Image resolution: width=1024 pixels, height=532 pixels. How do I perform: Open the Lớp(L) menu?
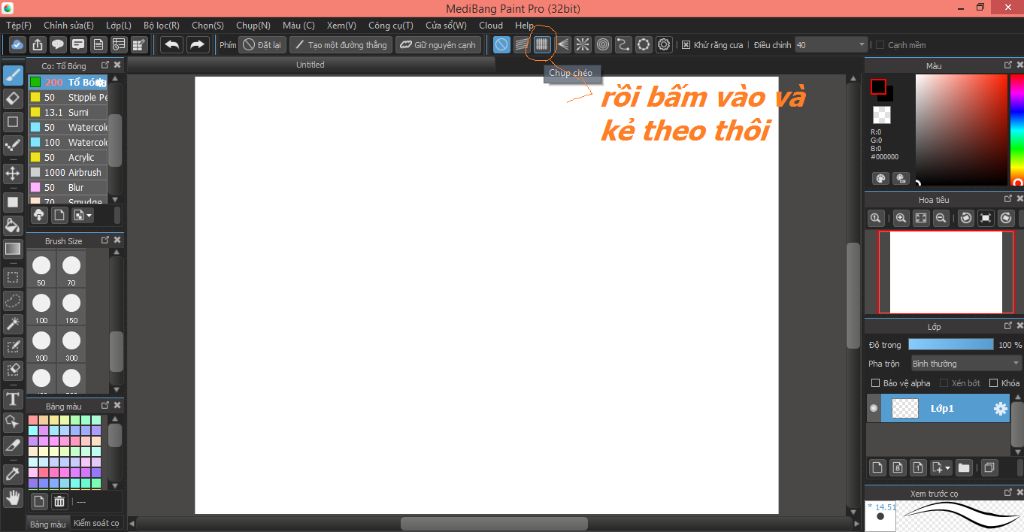pyautogui.click(x=118, y=25)
